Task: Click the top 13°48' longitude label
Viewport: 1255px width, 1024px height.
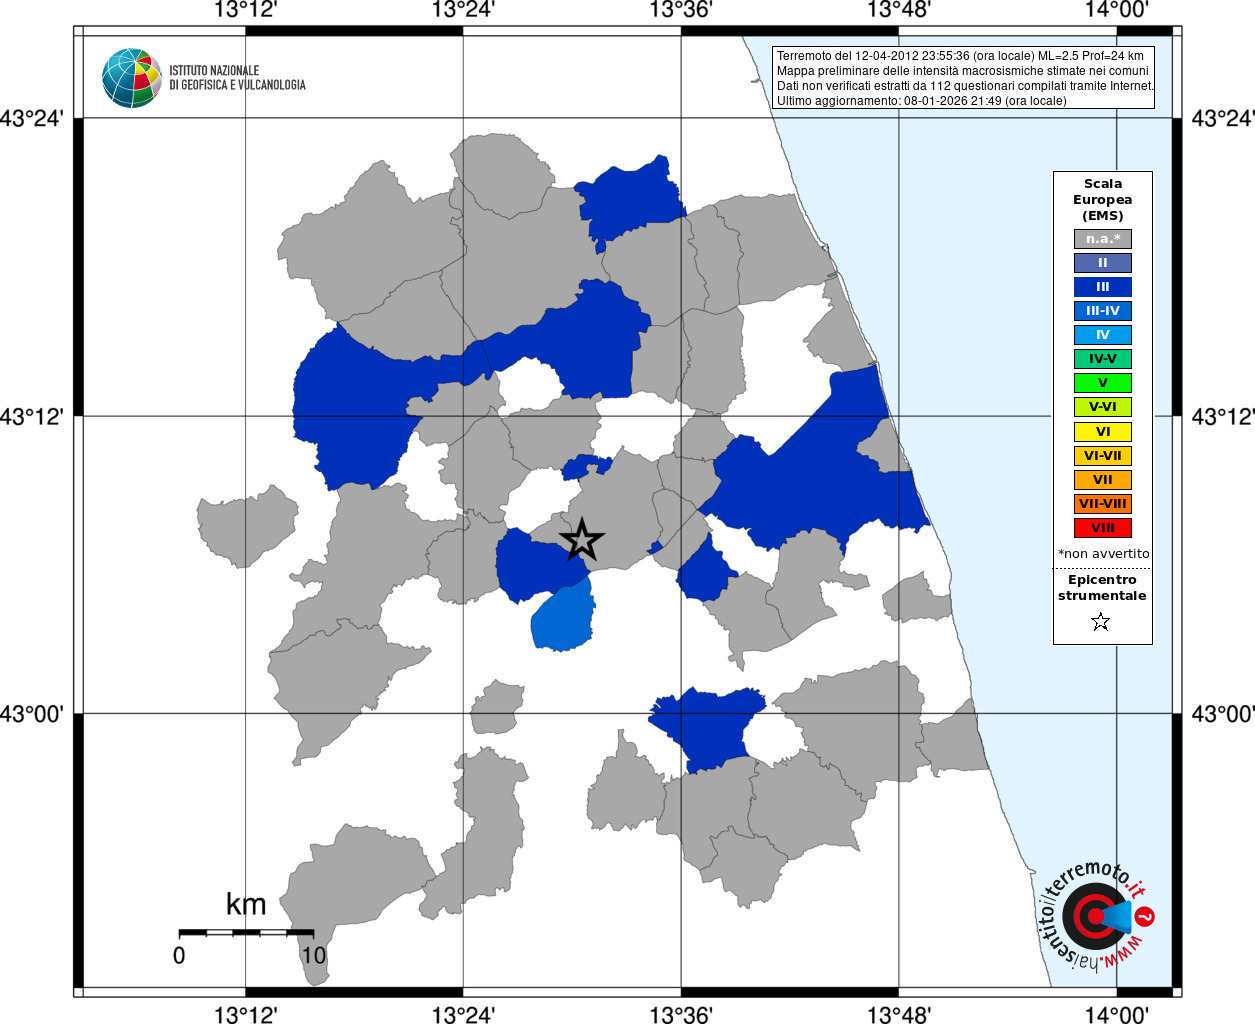Action: tap(898, 11)
